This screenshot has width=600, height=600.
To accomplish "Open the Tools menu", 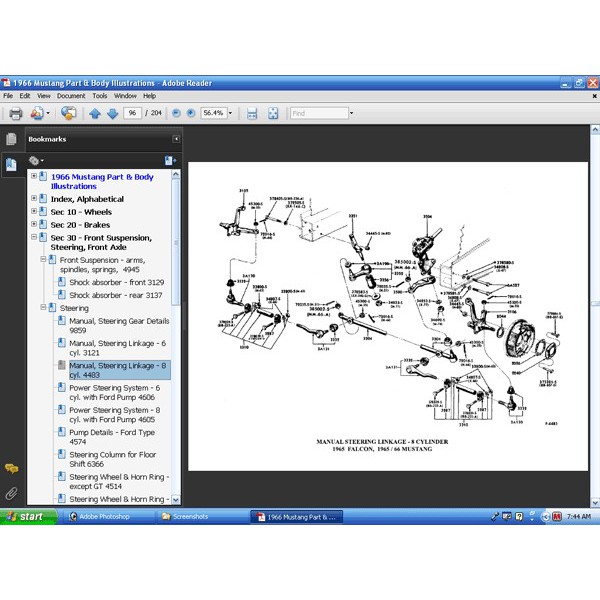I will coord(100,96).
